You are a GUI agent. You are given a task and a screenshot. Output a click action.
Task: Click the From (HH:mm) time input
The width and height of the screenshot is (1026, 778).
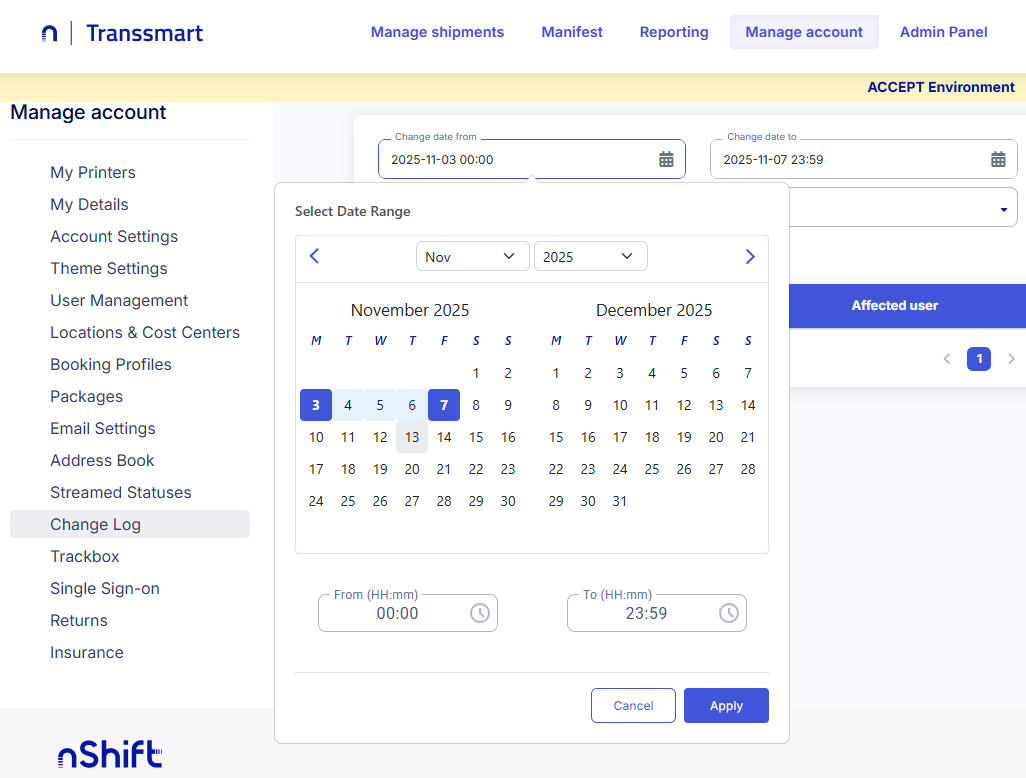tap(397, 613)
